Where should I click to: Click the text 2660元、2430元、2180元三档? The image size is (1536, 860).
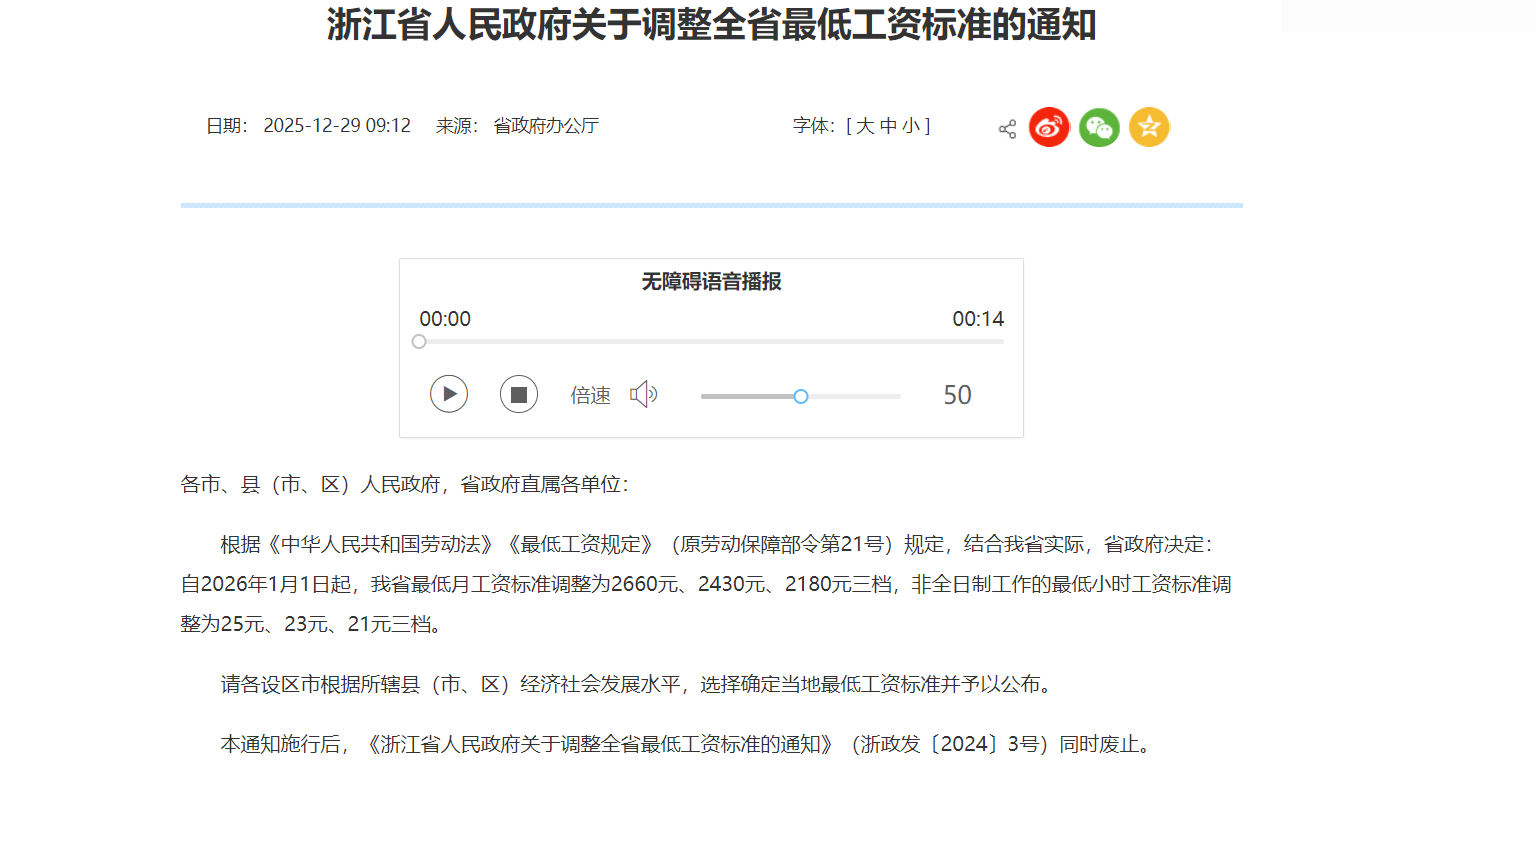[x=752, y=584]
